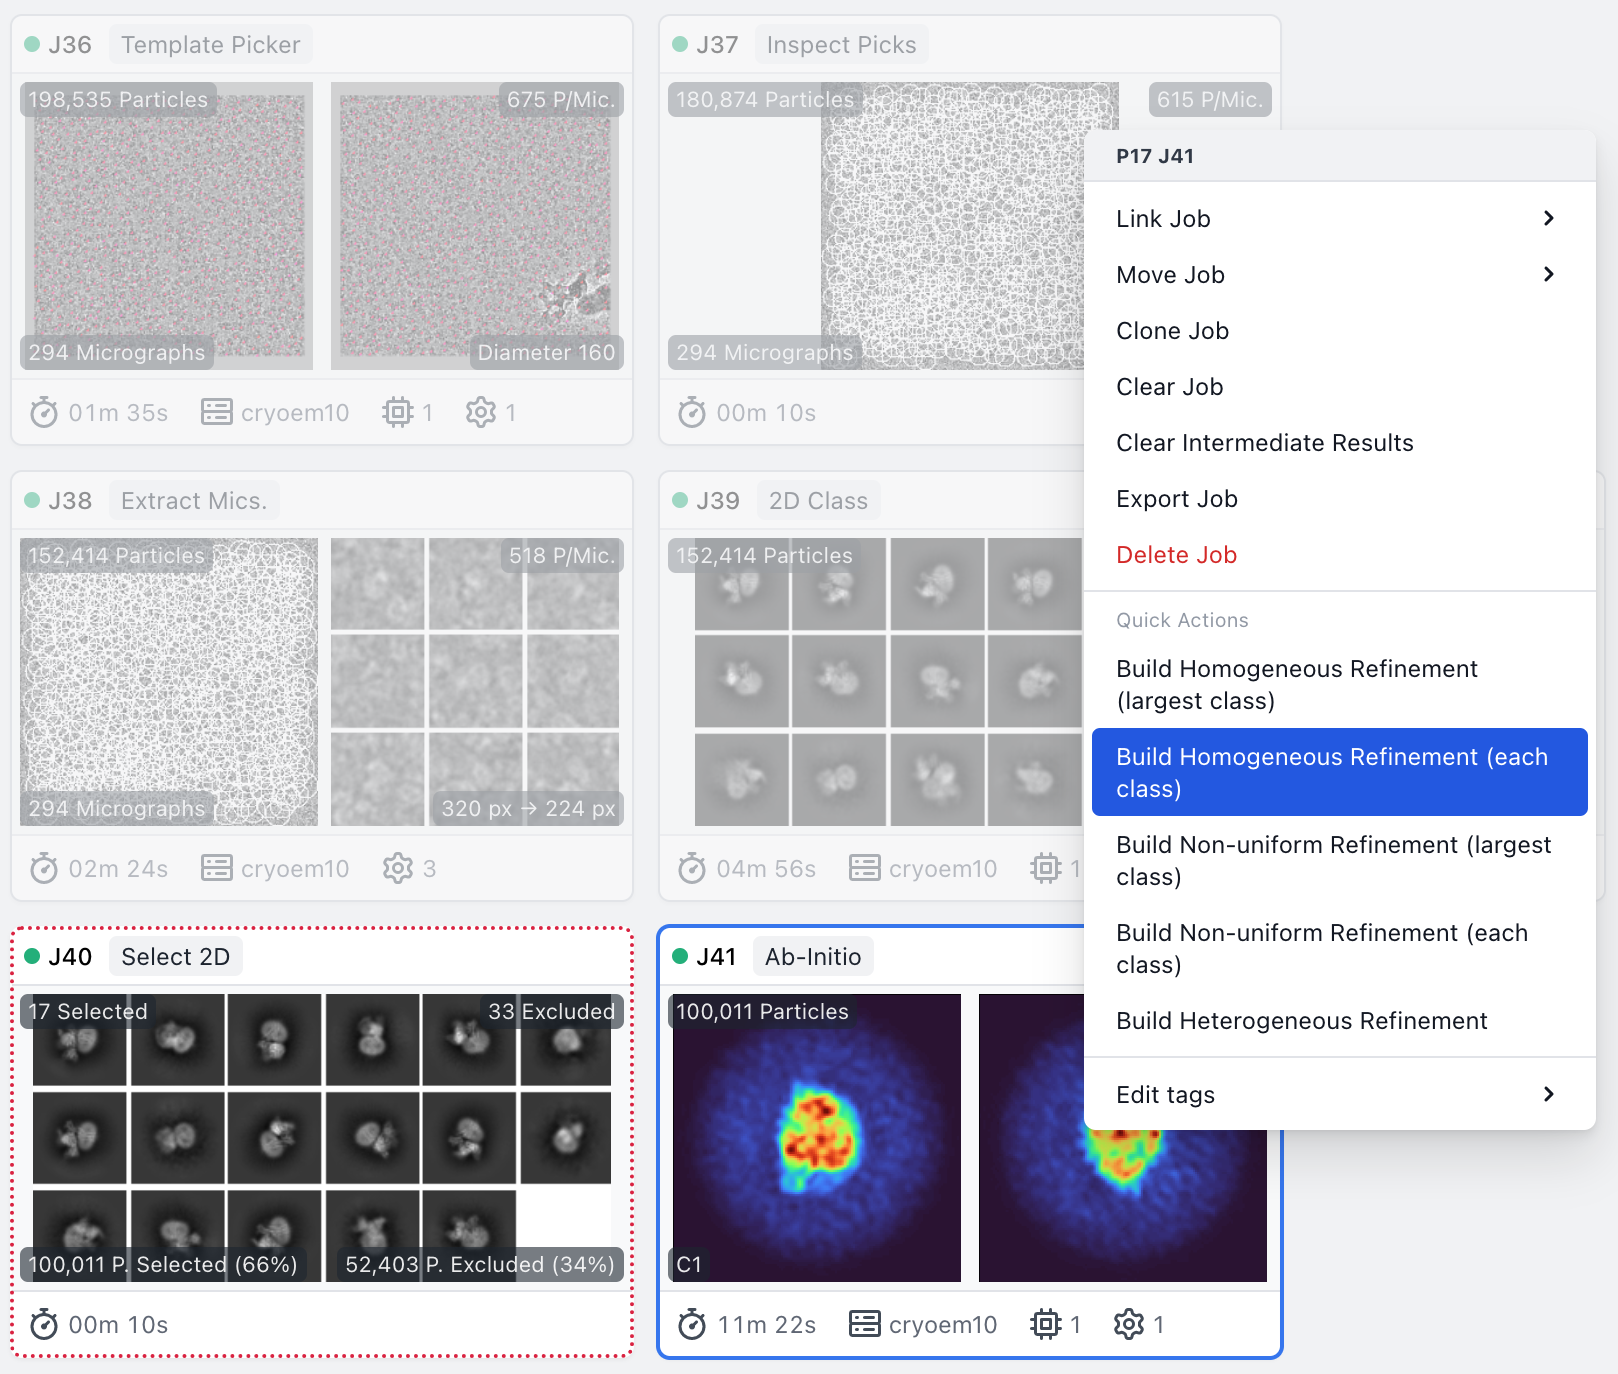This screenshot has height=1374, width=1618.
Task: Select Clone Job from context menu
Action: 1172,331
